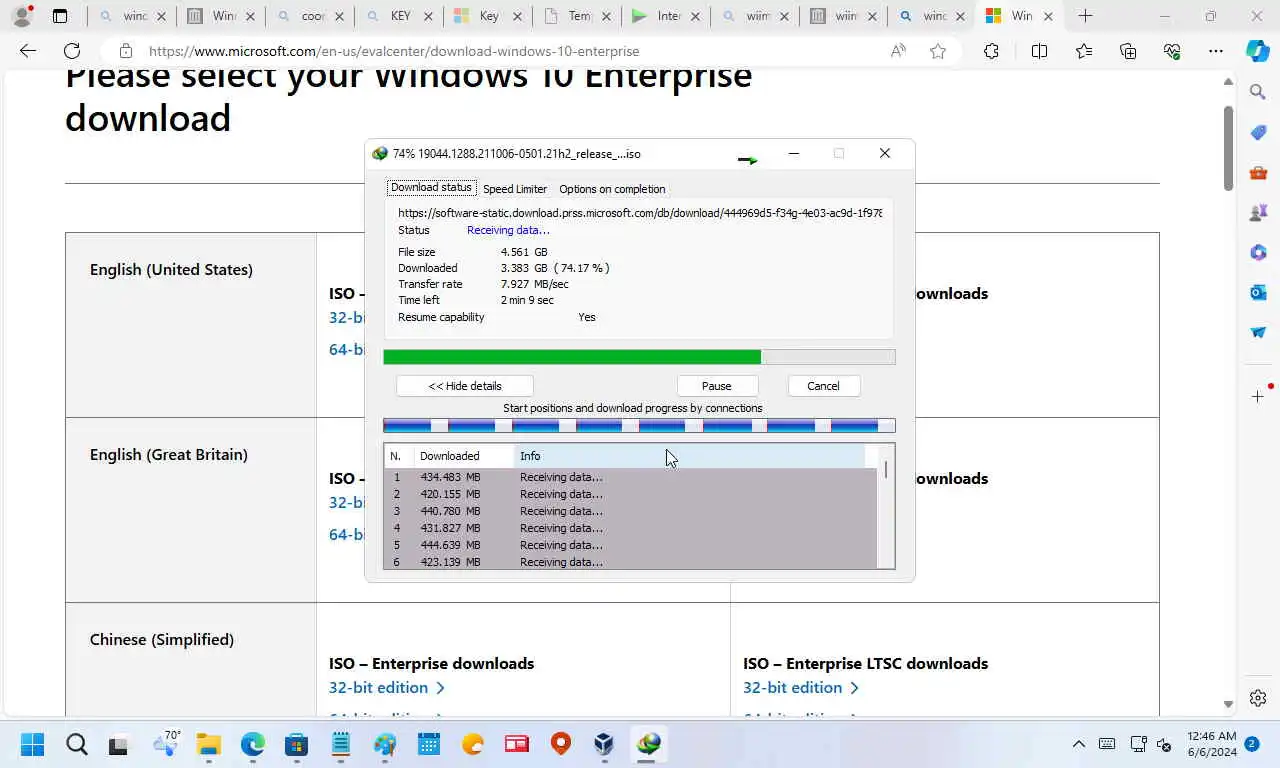Collapse the panel with Hide details button
The width and height of the screenshot is (1280, 768).
(465, 386)
